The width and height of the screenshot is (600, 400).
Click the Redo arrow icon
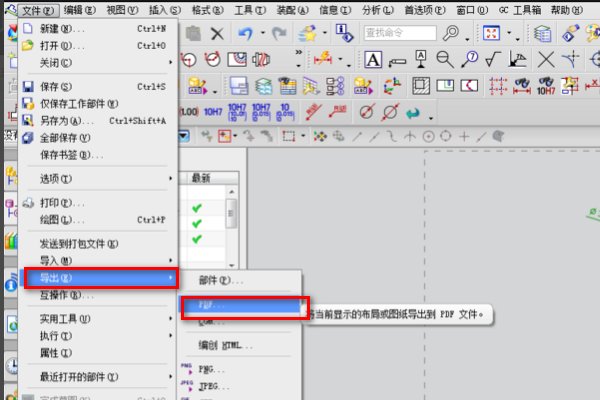point(279,33)
